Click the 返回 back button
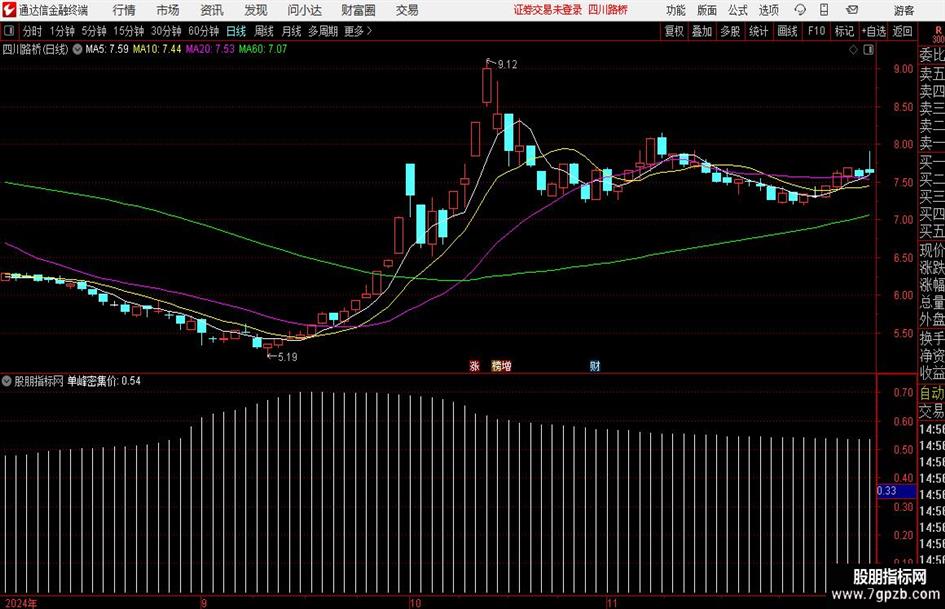Screen dimensions: 945x609 point(902,31)
